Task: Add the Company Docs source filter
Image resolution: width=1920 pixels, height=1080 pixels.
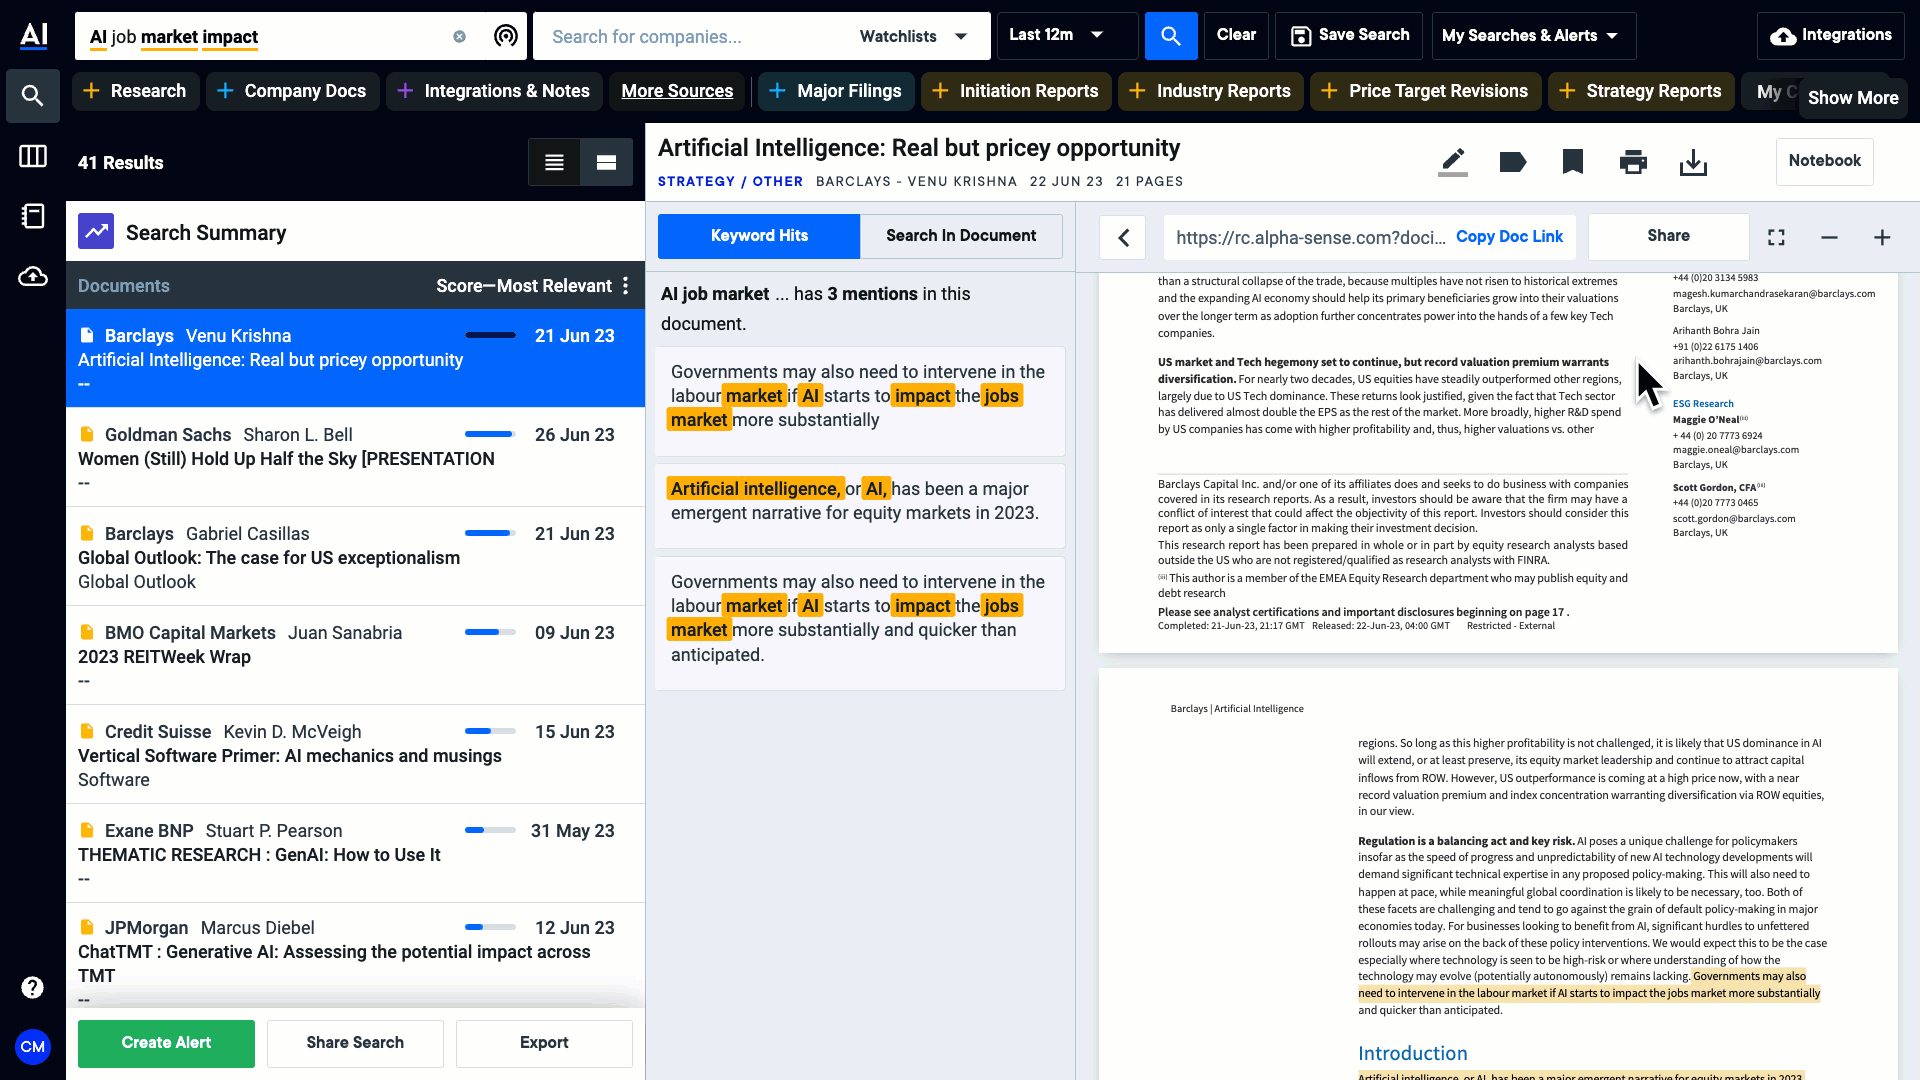Action: coord(292,91)
